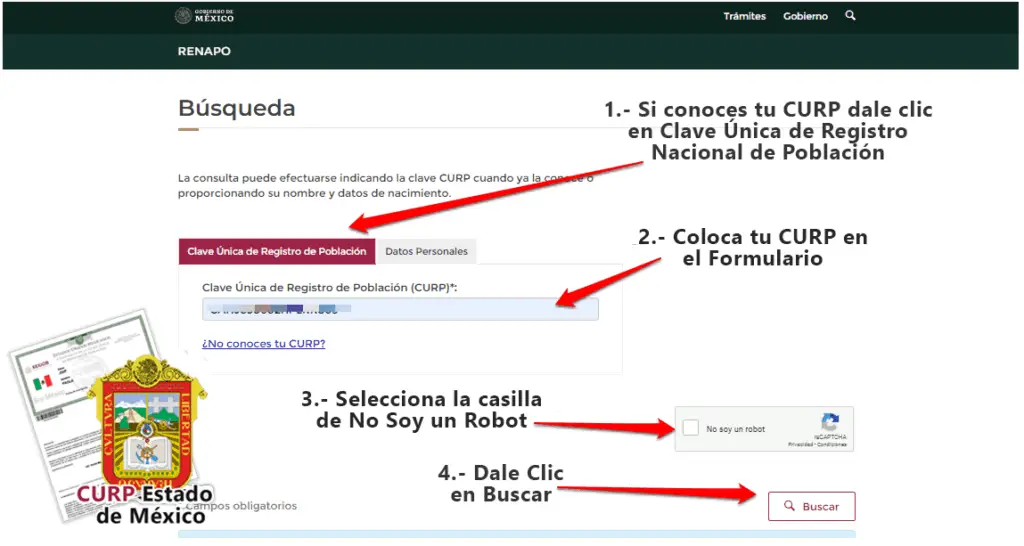This screenshot has width=1024, height=546.
Task: Click the magnifier icon inside Buscar button
Action: (790, 507)
